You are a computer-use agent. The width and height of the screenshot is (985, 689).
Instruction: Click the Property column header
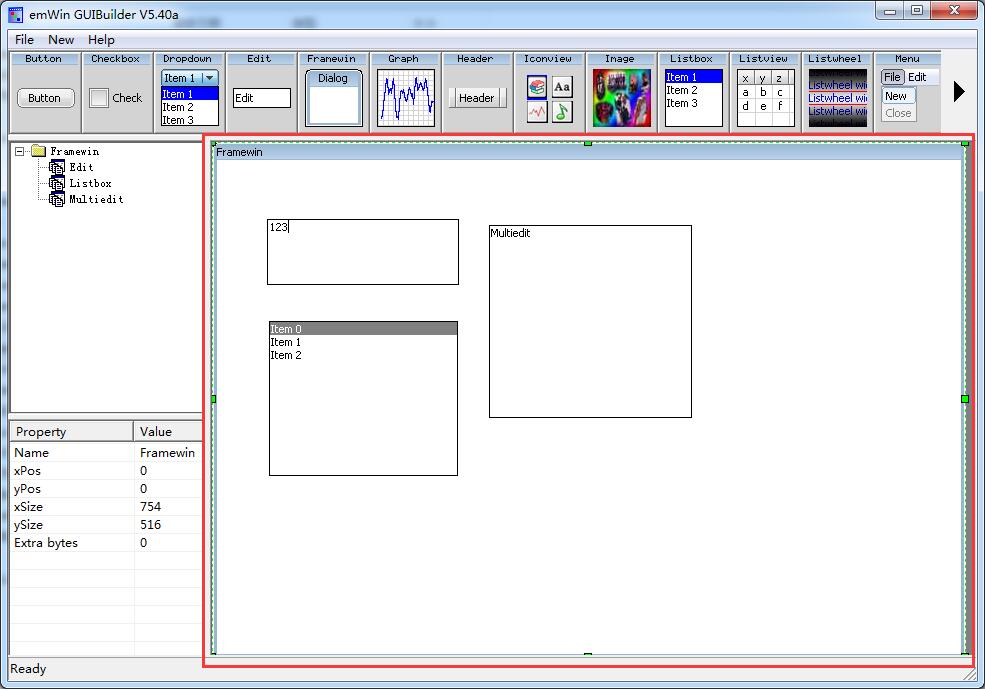(x=71, y=431)
